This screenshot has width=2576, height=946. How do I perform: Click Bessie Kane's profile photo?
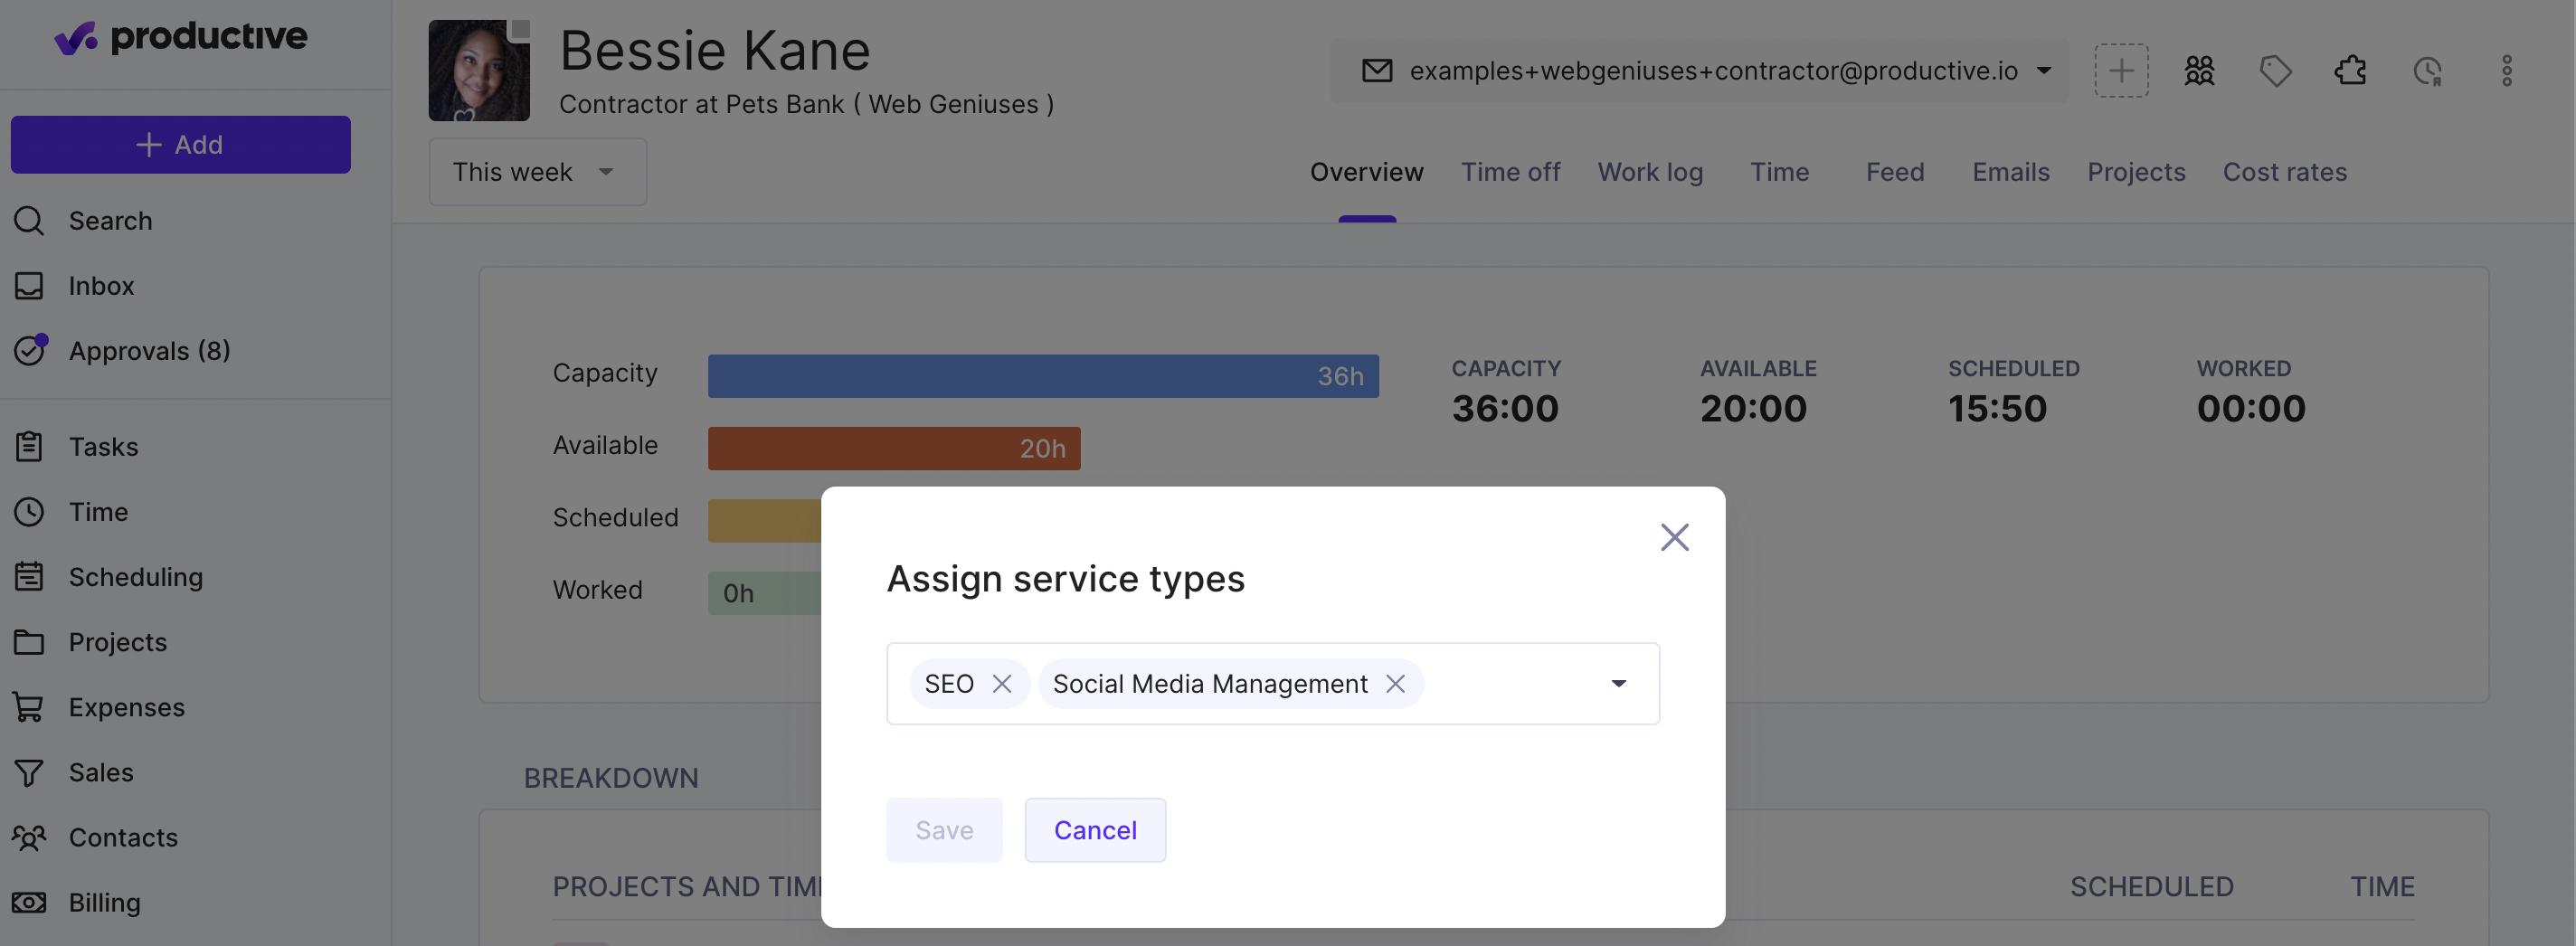(479, 70)
